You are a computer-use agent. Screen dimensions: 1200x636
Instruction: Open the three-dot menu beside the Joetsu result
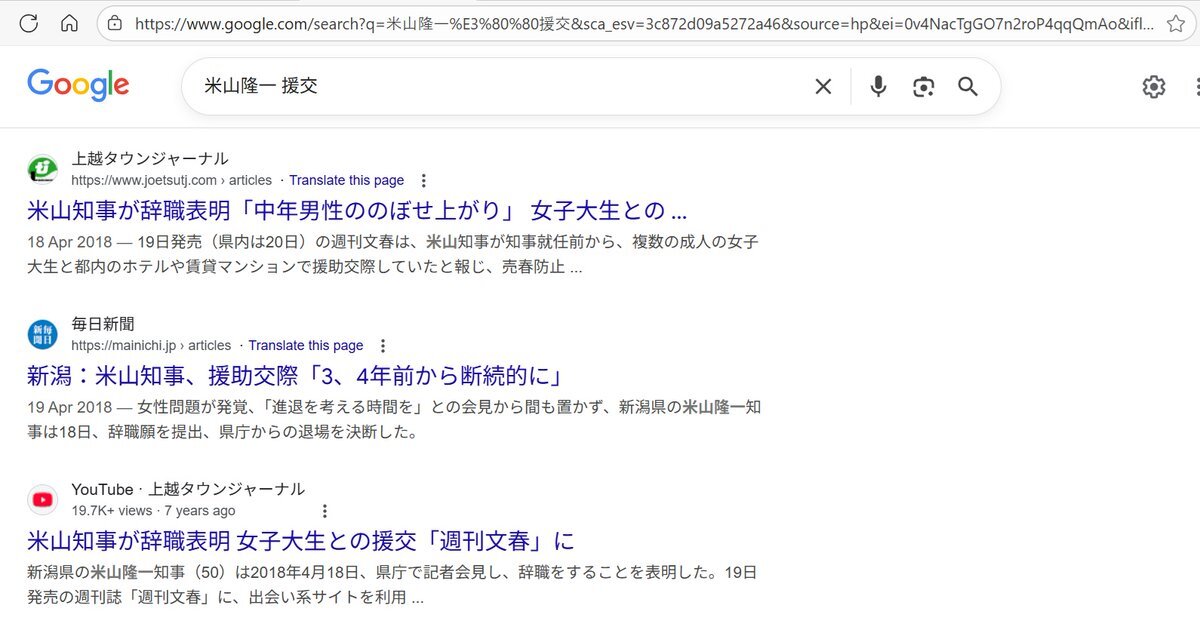coord(424,180)
